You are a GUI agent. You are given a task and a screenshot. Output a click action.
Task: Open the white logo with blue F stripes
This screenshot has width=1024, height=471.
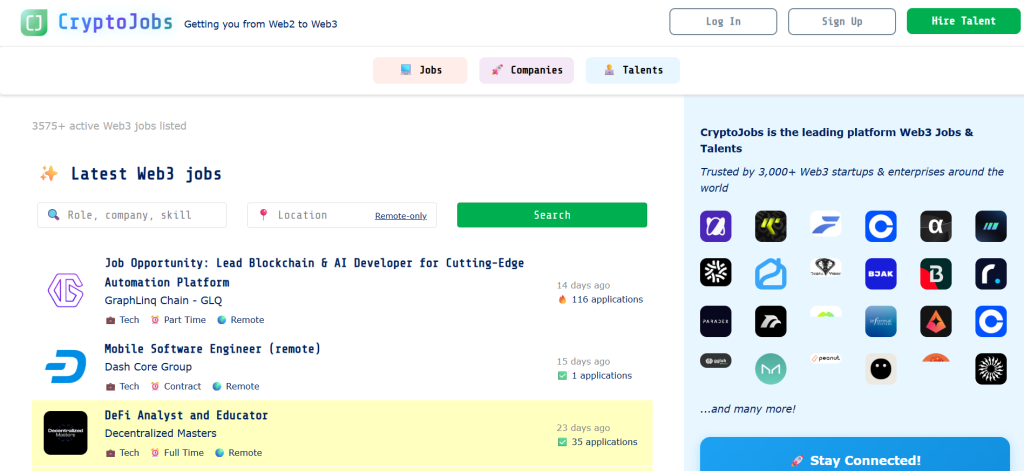825,223
